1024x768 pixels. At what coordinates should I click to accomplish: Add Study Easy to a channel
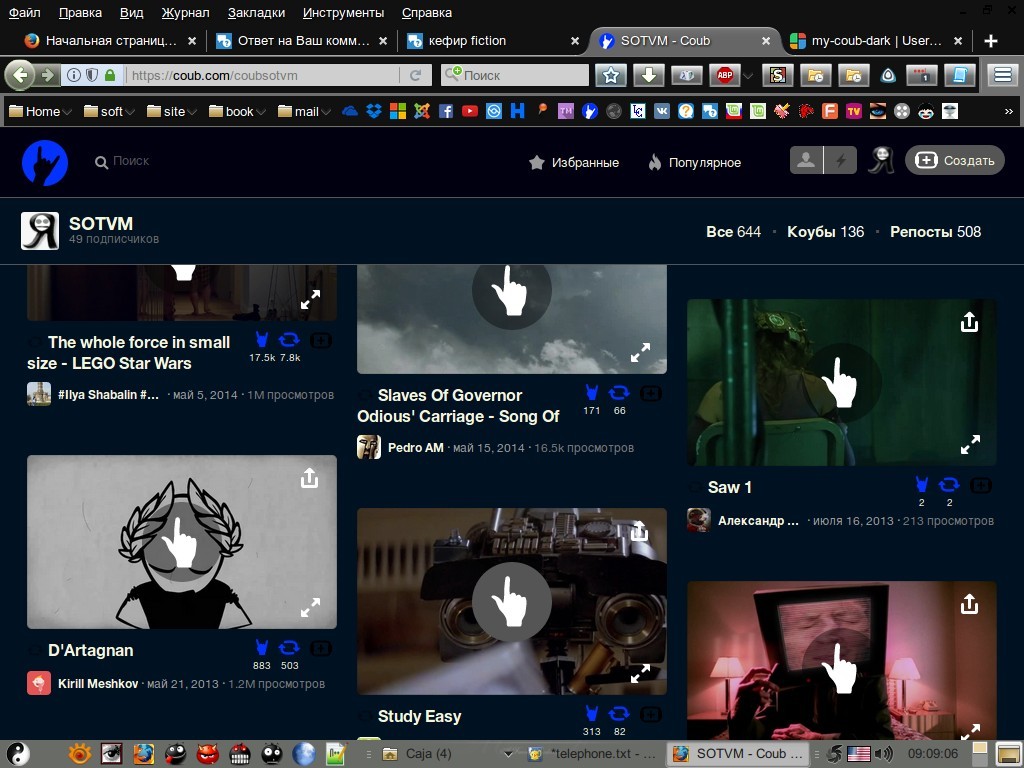point(650,714)
